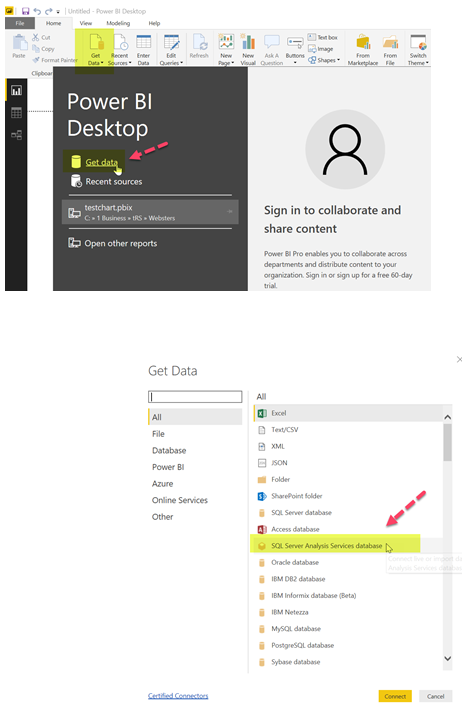Click the Get data link on splash screen
Image resolution: width=462 pixels, height=711 pixels.
coord(102,162)
